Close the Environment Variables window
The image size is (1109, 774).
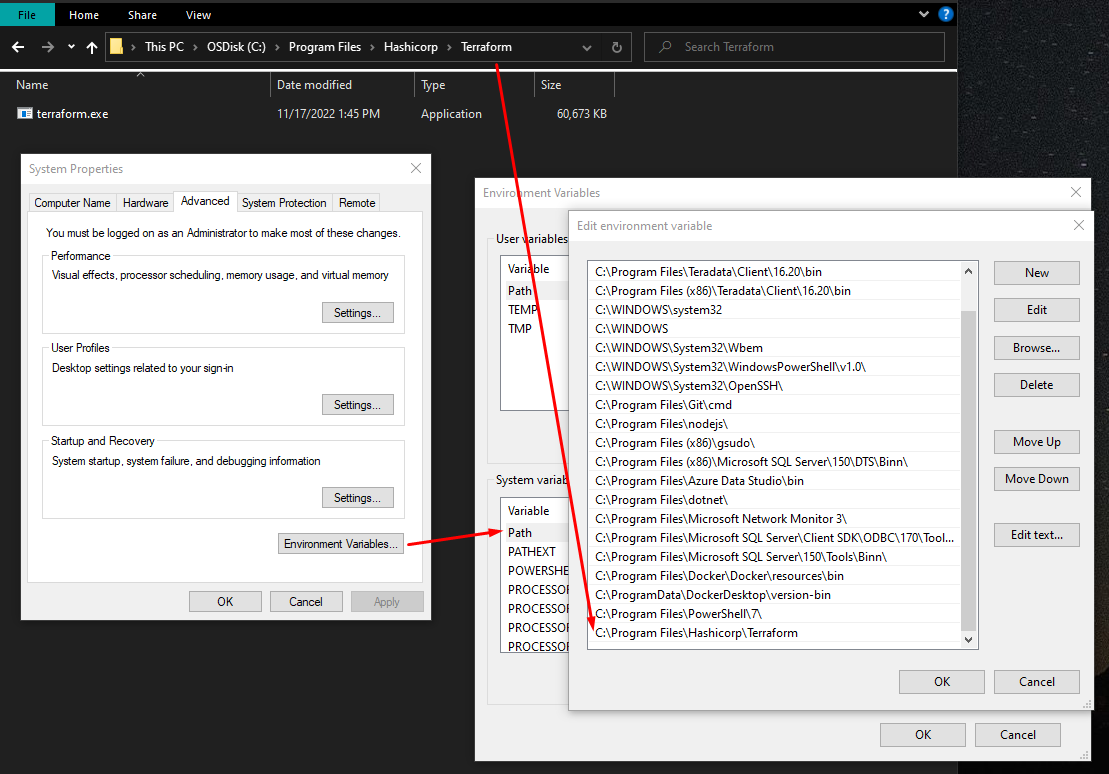pyautogui.click(x=1076, y=192)
